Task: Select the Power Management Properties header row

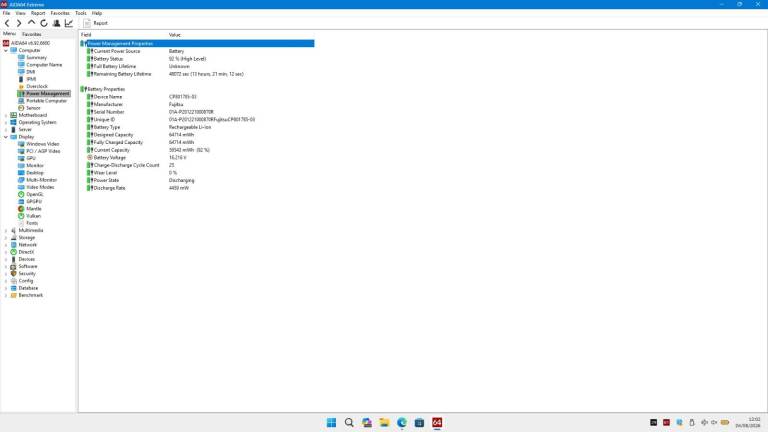Action: coord(197,44)
